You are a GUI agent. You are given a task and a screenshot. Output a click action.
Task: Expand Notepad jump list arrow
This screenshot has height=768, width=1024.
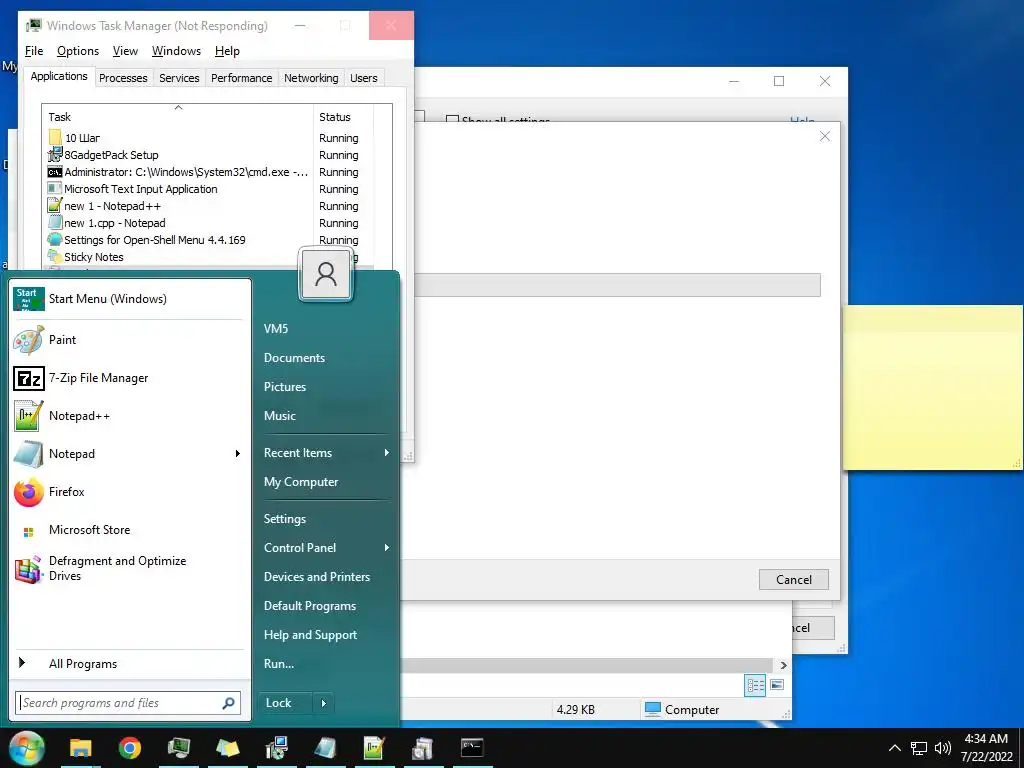pos(238,453)
